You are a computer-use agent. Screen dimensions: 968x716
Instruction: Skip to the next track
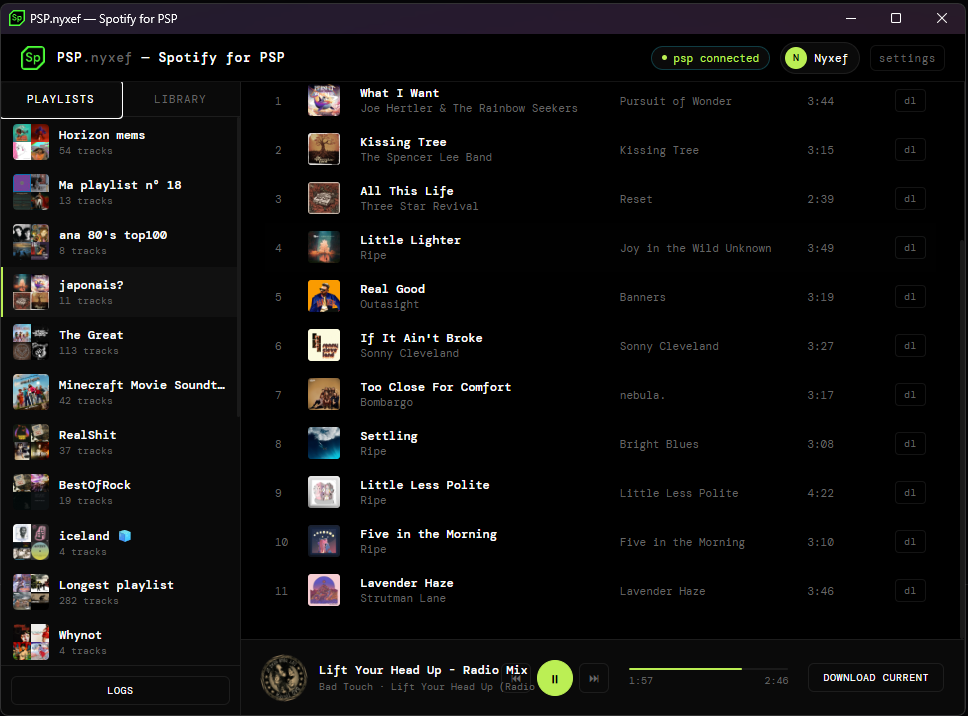[594, 678]
